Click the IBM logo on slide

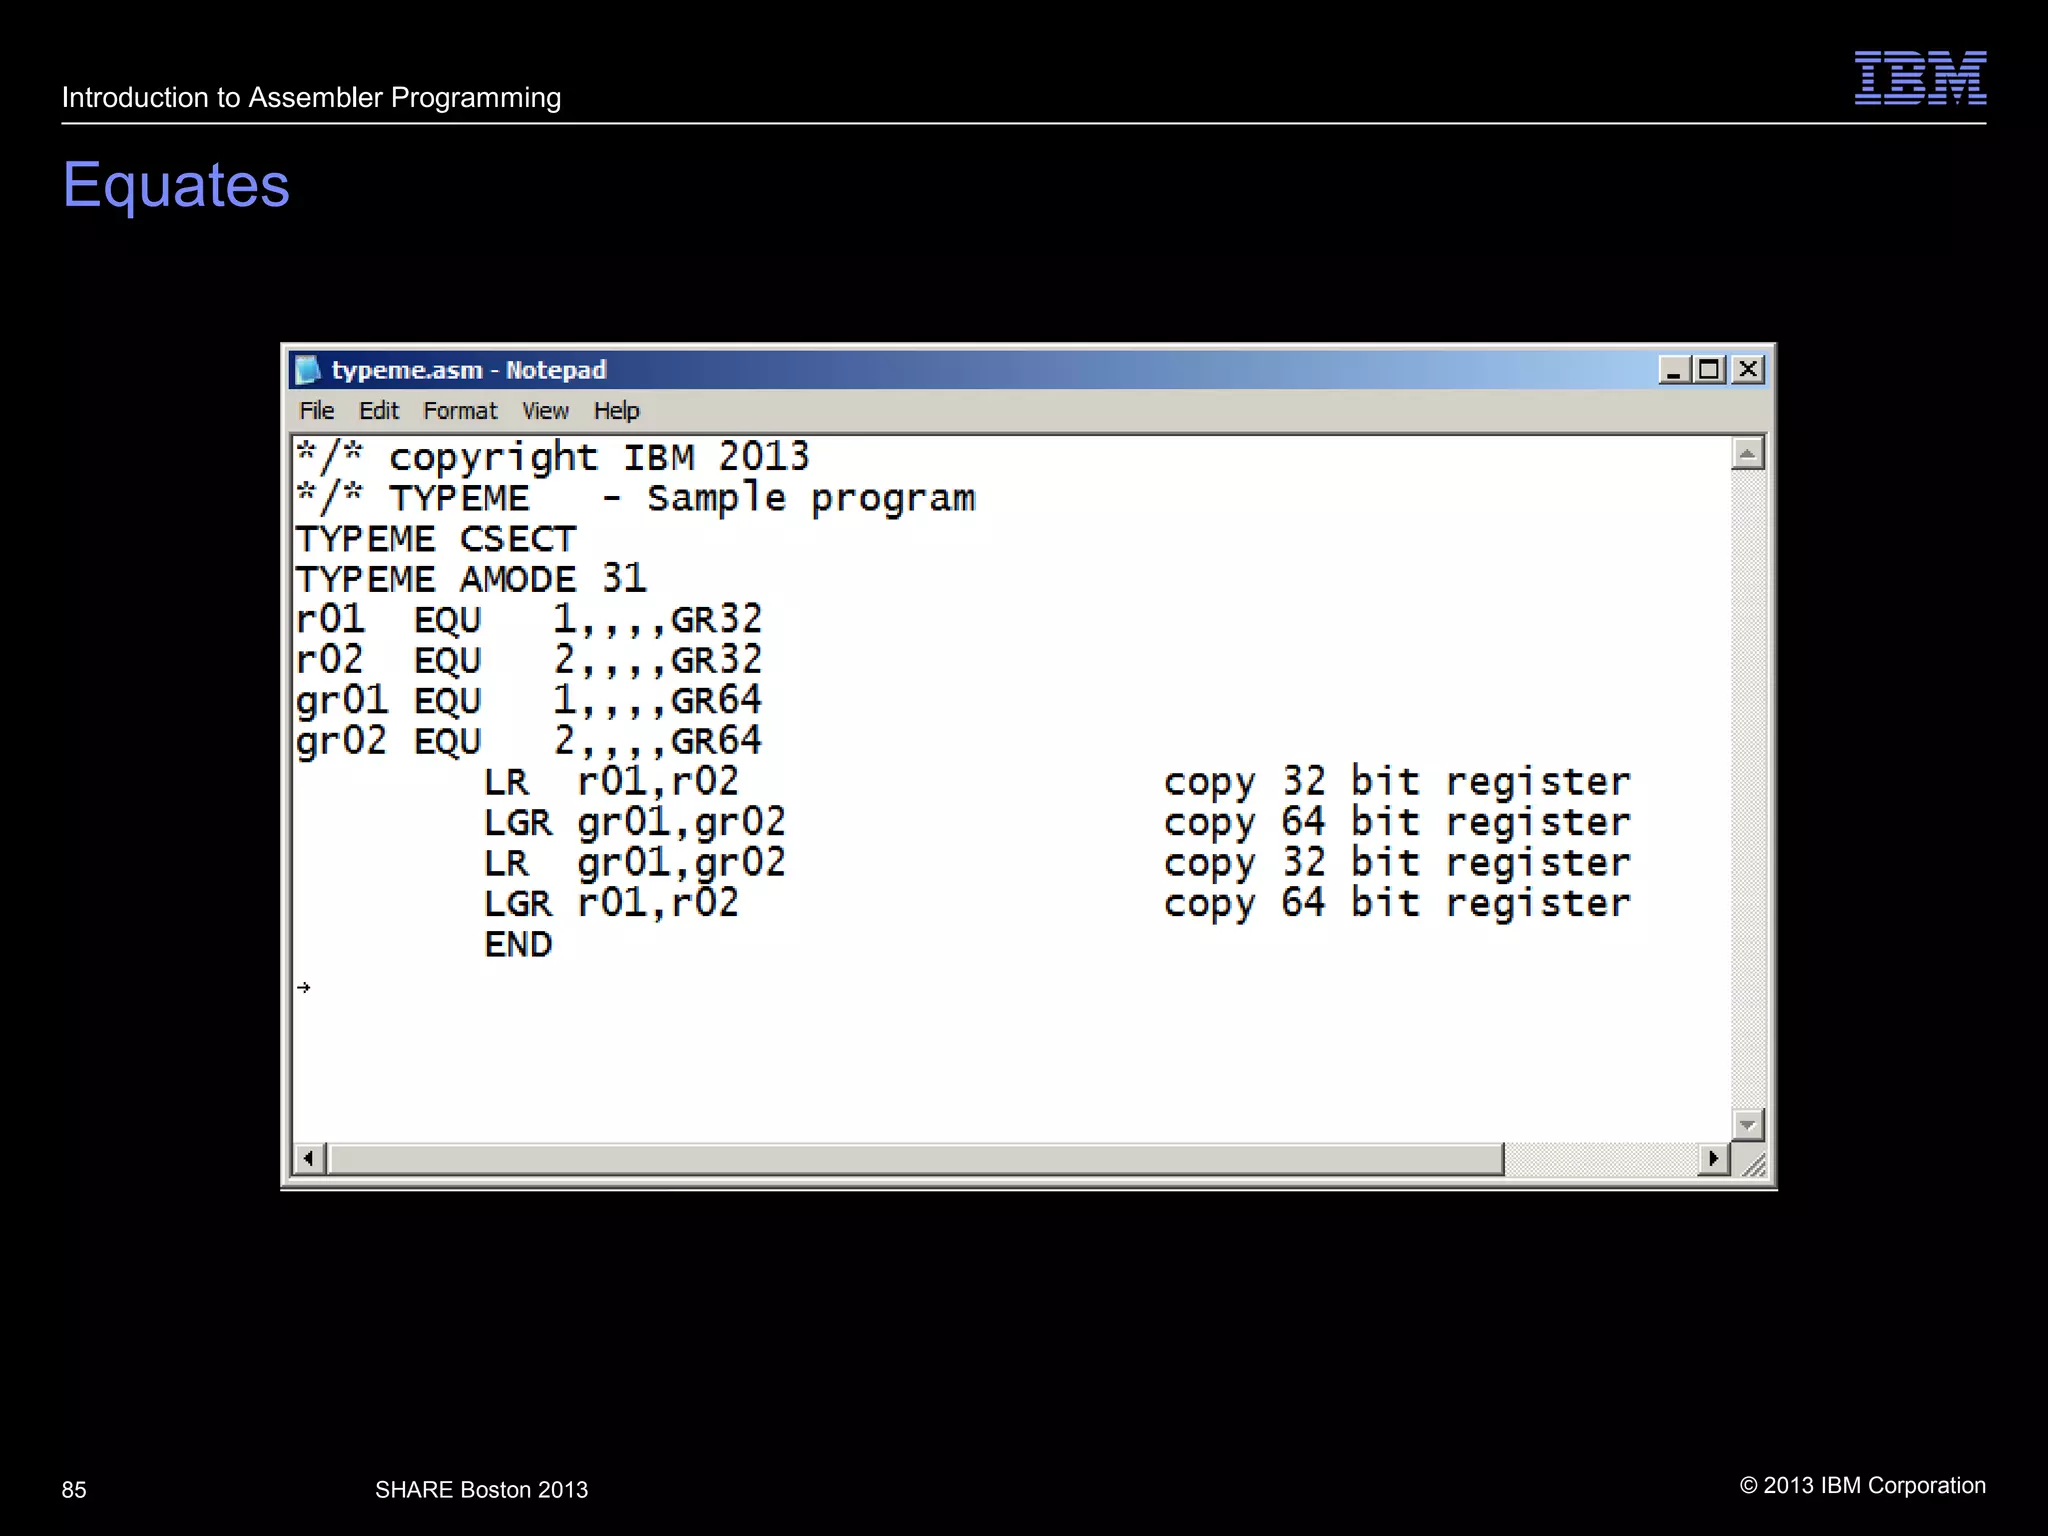pyautogui.click(x=1920, y=78)
